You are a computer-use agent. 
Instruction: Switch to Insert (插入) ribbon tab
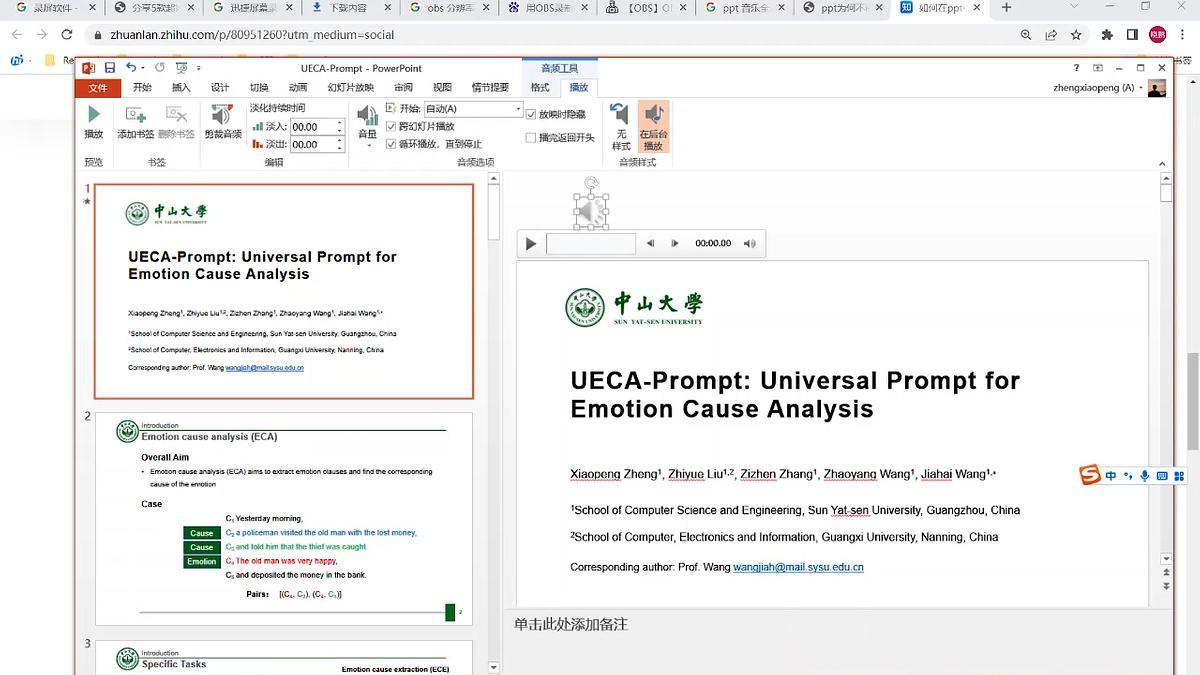coord(181,88)
